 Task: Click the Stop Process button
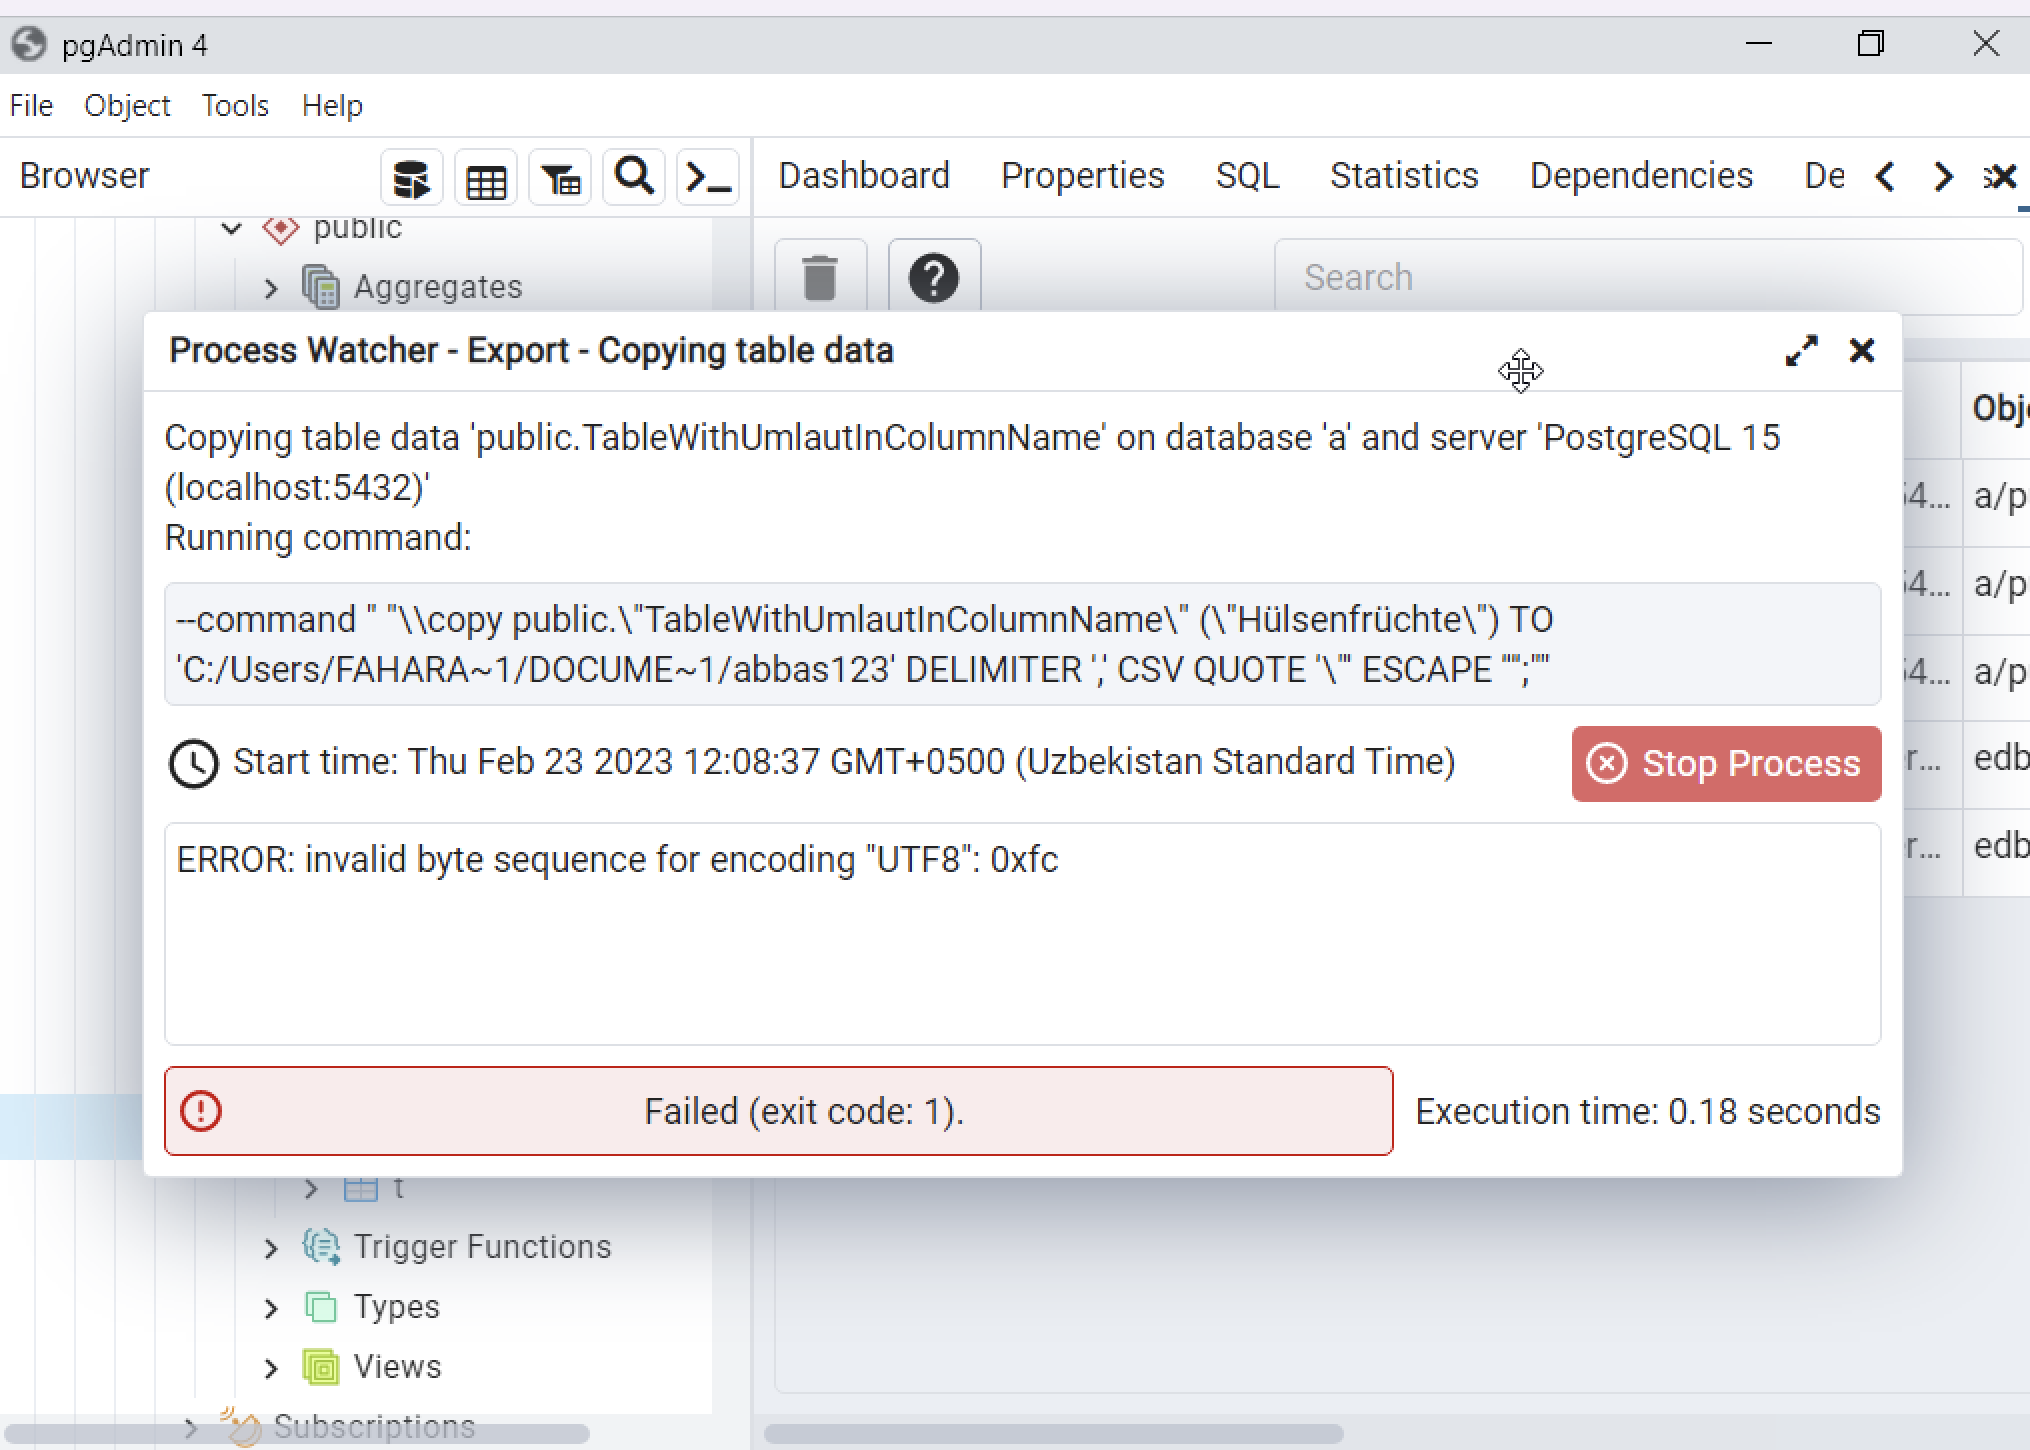pyautogui.click(x=1725, y=763)
